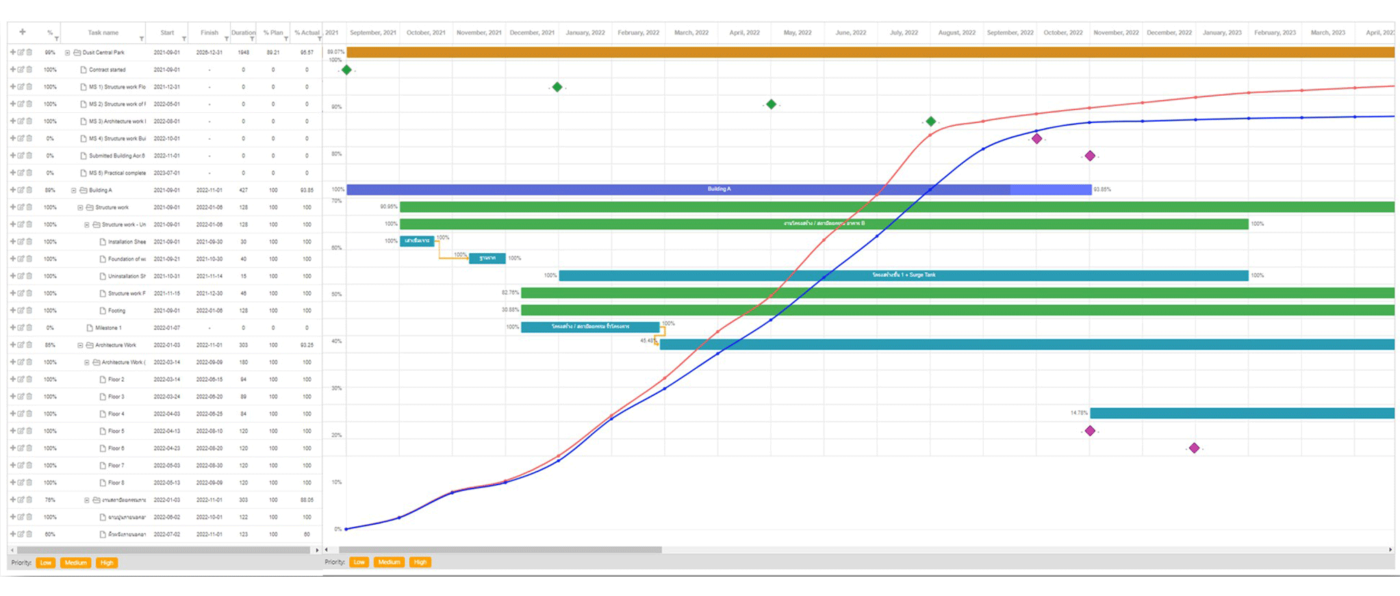
Task: Click Low priority button below the task grid
Action: tap(46, 563)
